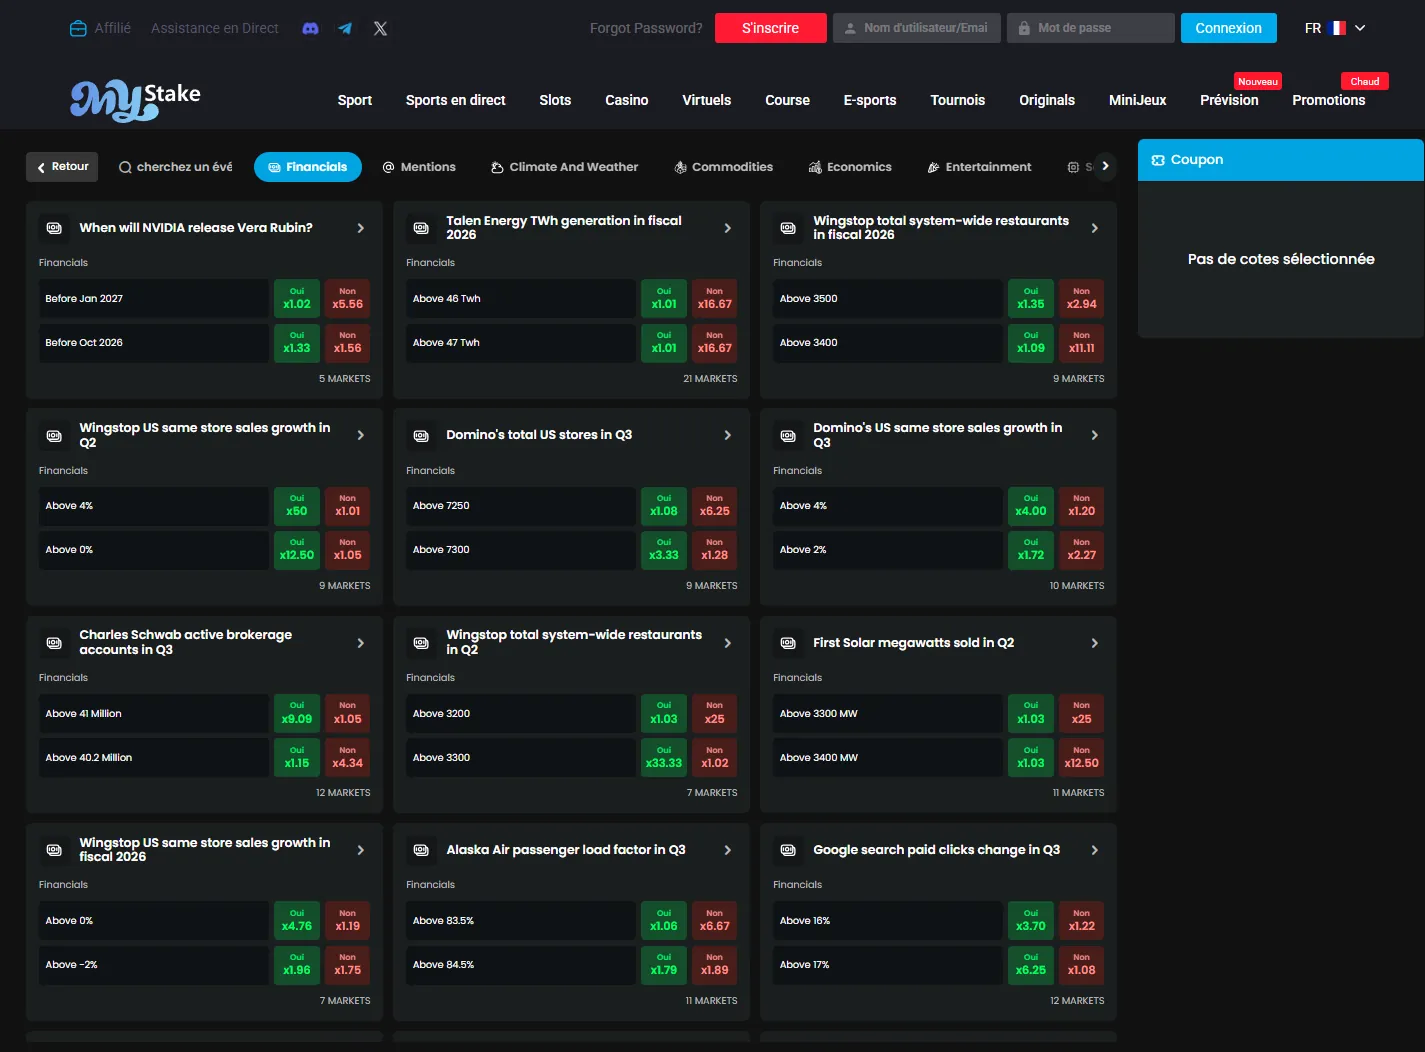
Task: Focus the username or email field
Action: (916, 28)
